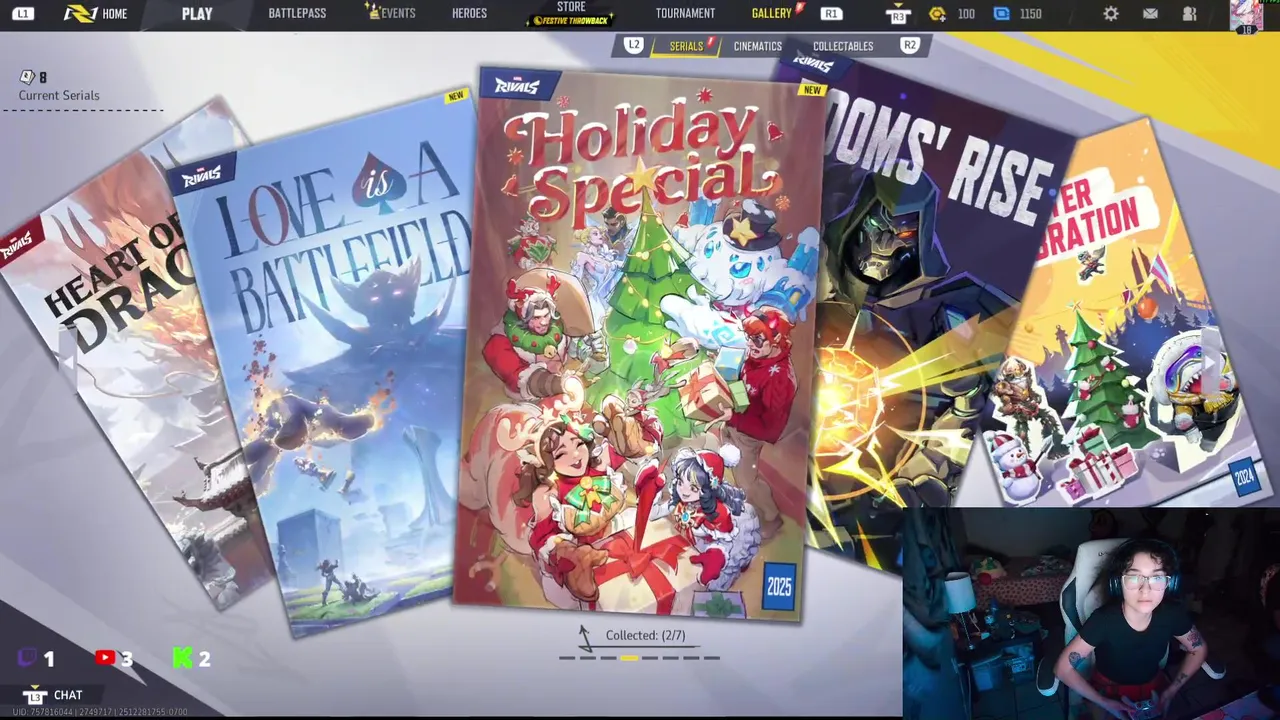The width and height of the screenshot is (1280, 720).
Task: Open the STORE Festive Throwback tab
Action: 571,14
